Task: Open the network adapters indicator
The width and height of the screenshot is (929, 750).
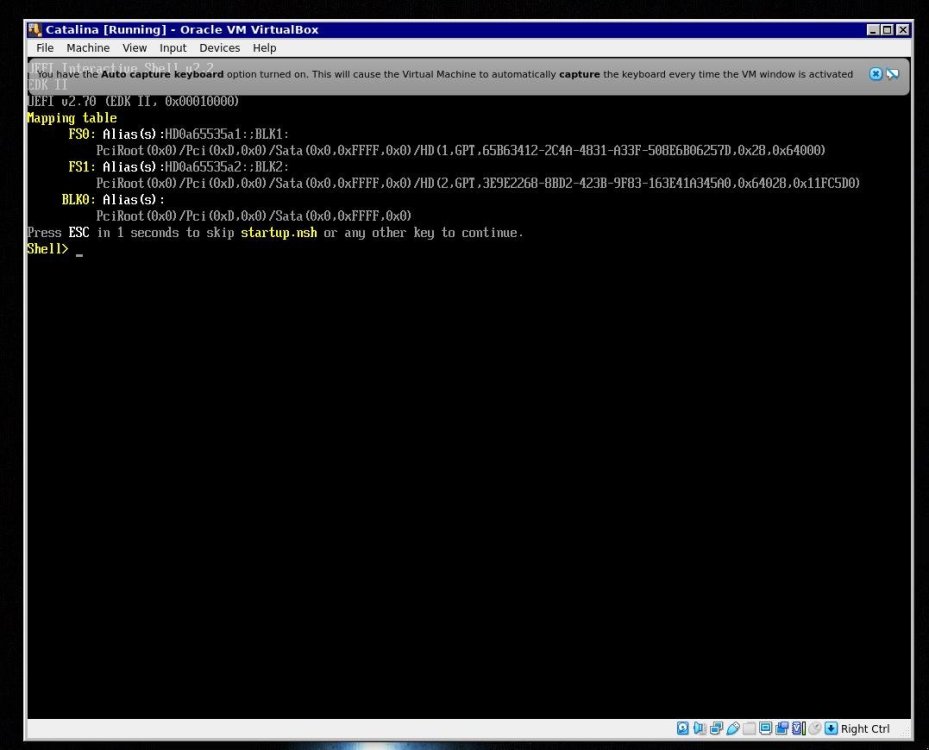Action: [716, 728]
